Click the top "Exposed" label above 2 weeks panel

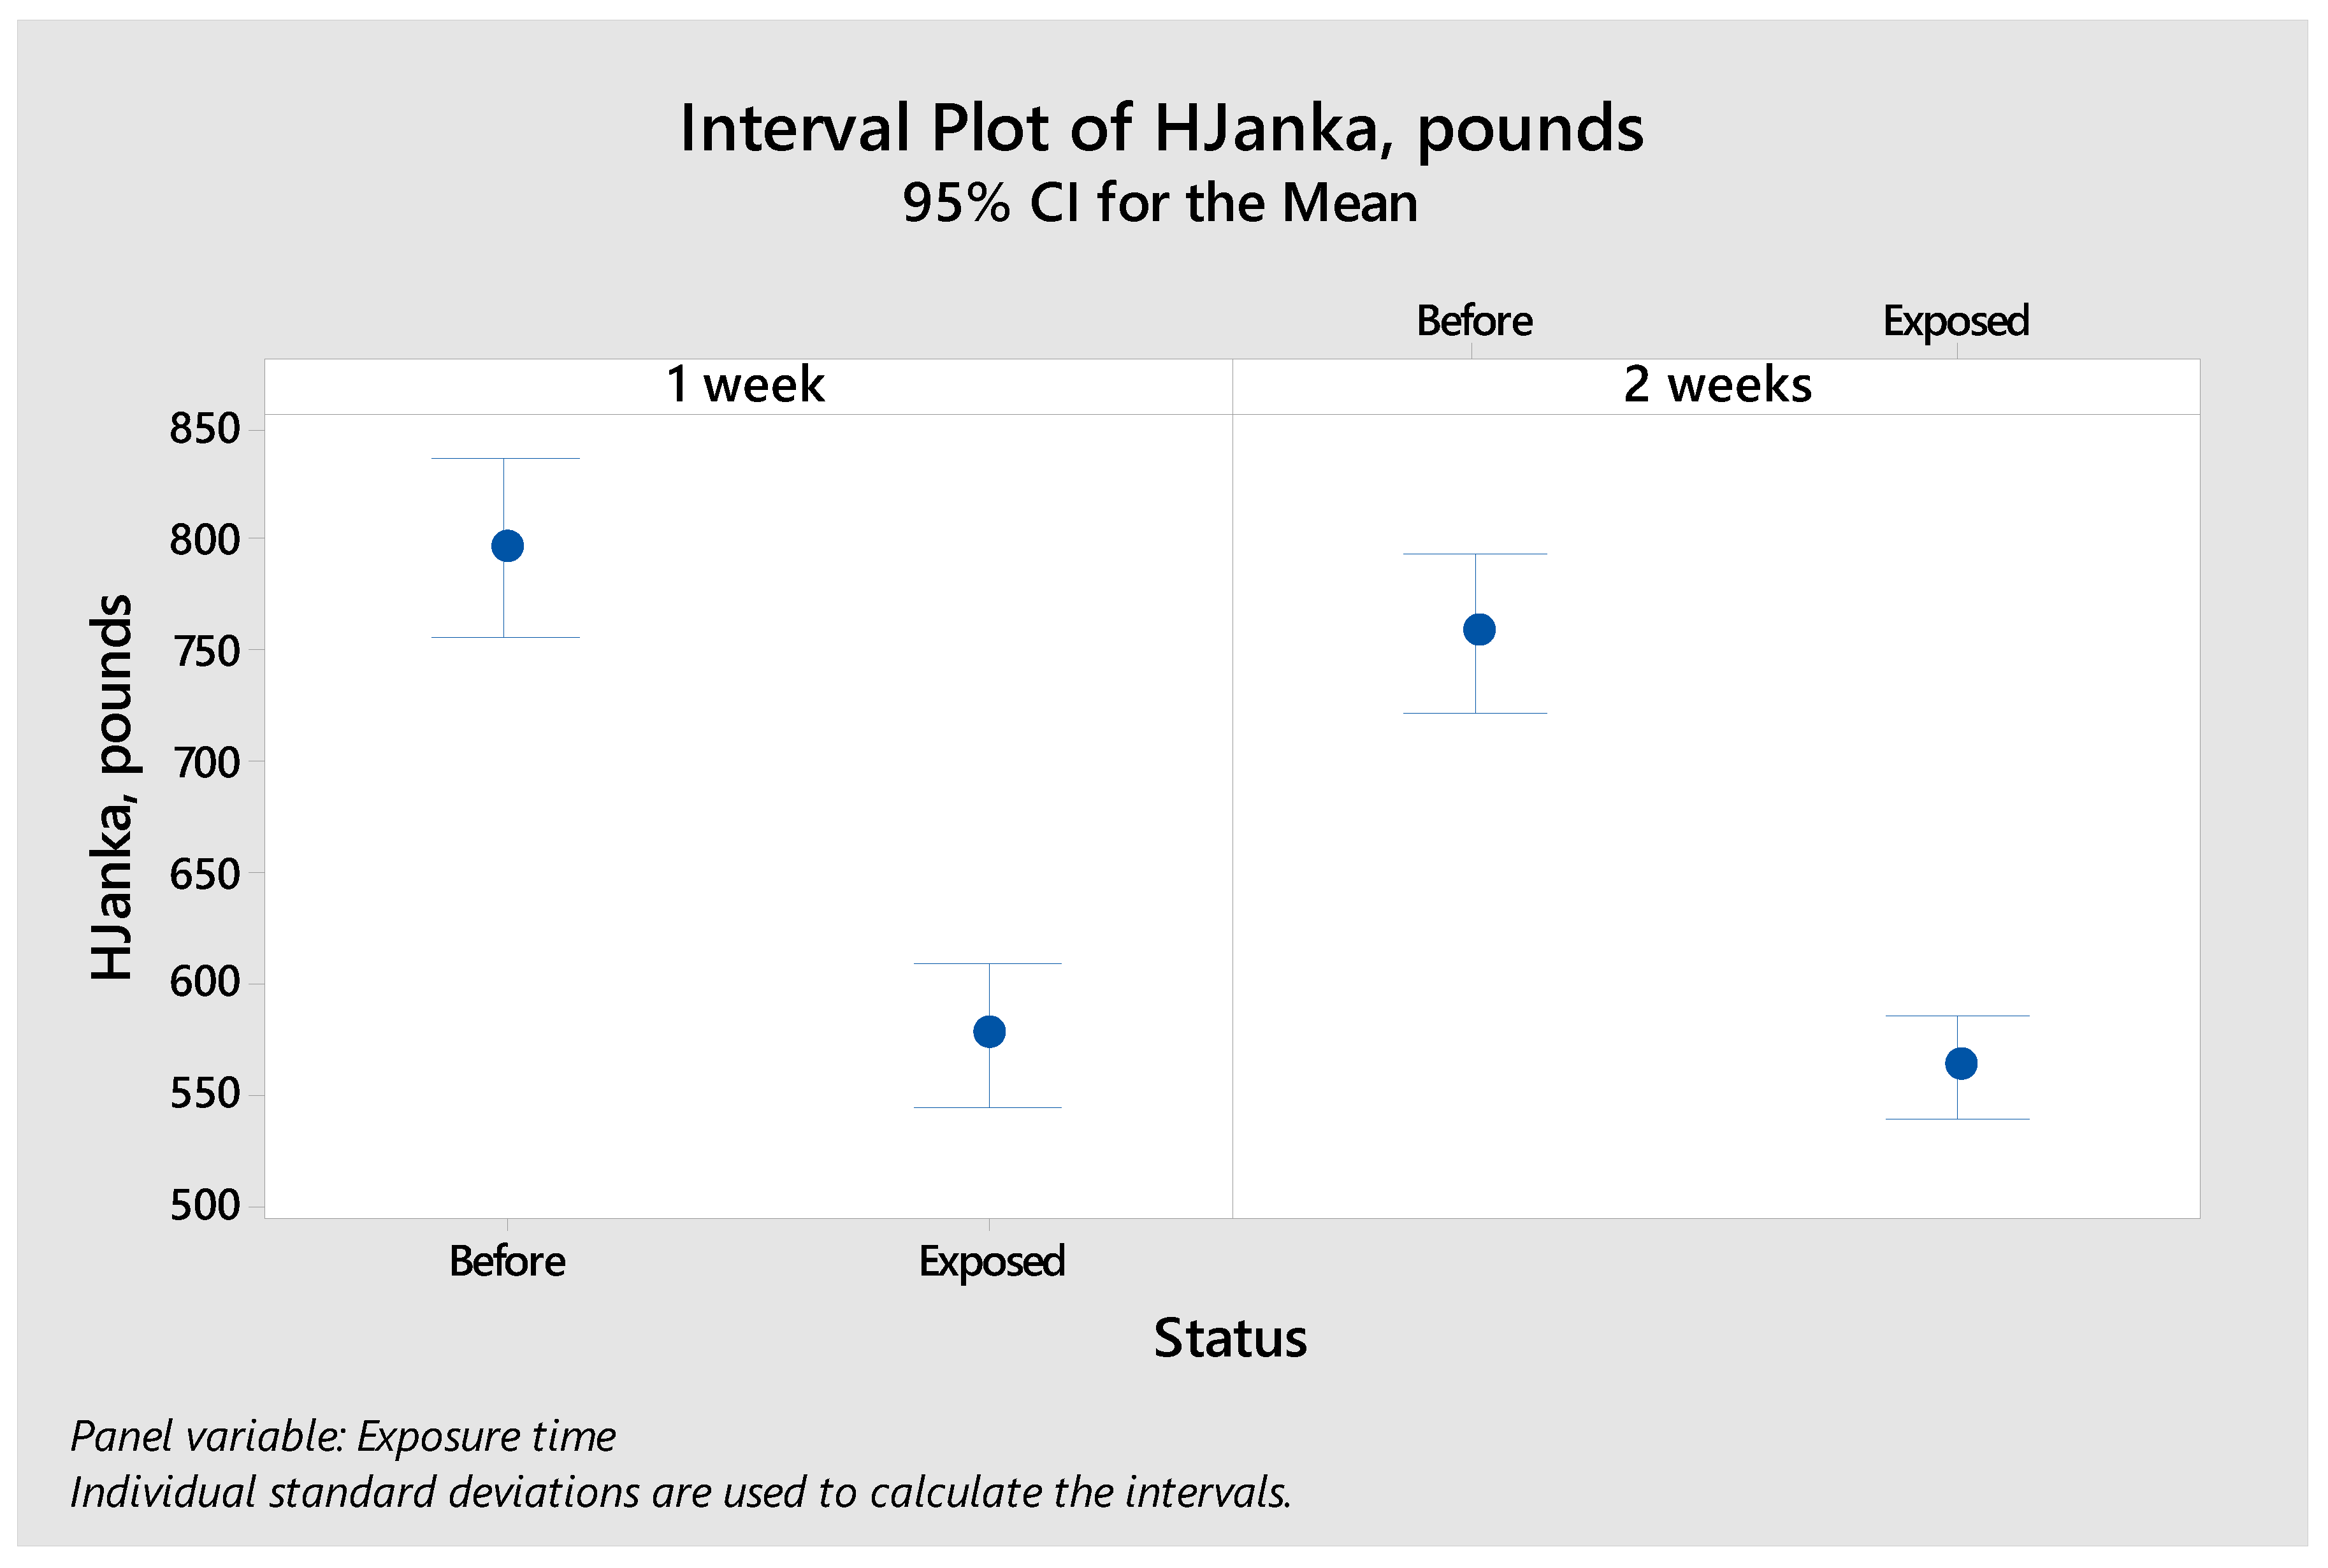(x=1955, y=321)
